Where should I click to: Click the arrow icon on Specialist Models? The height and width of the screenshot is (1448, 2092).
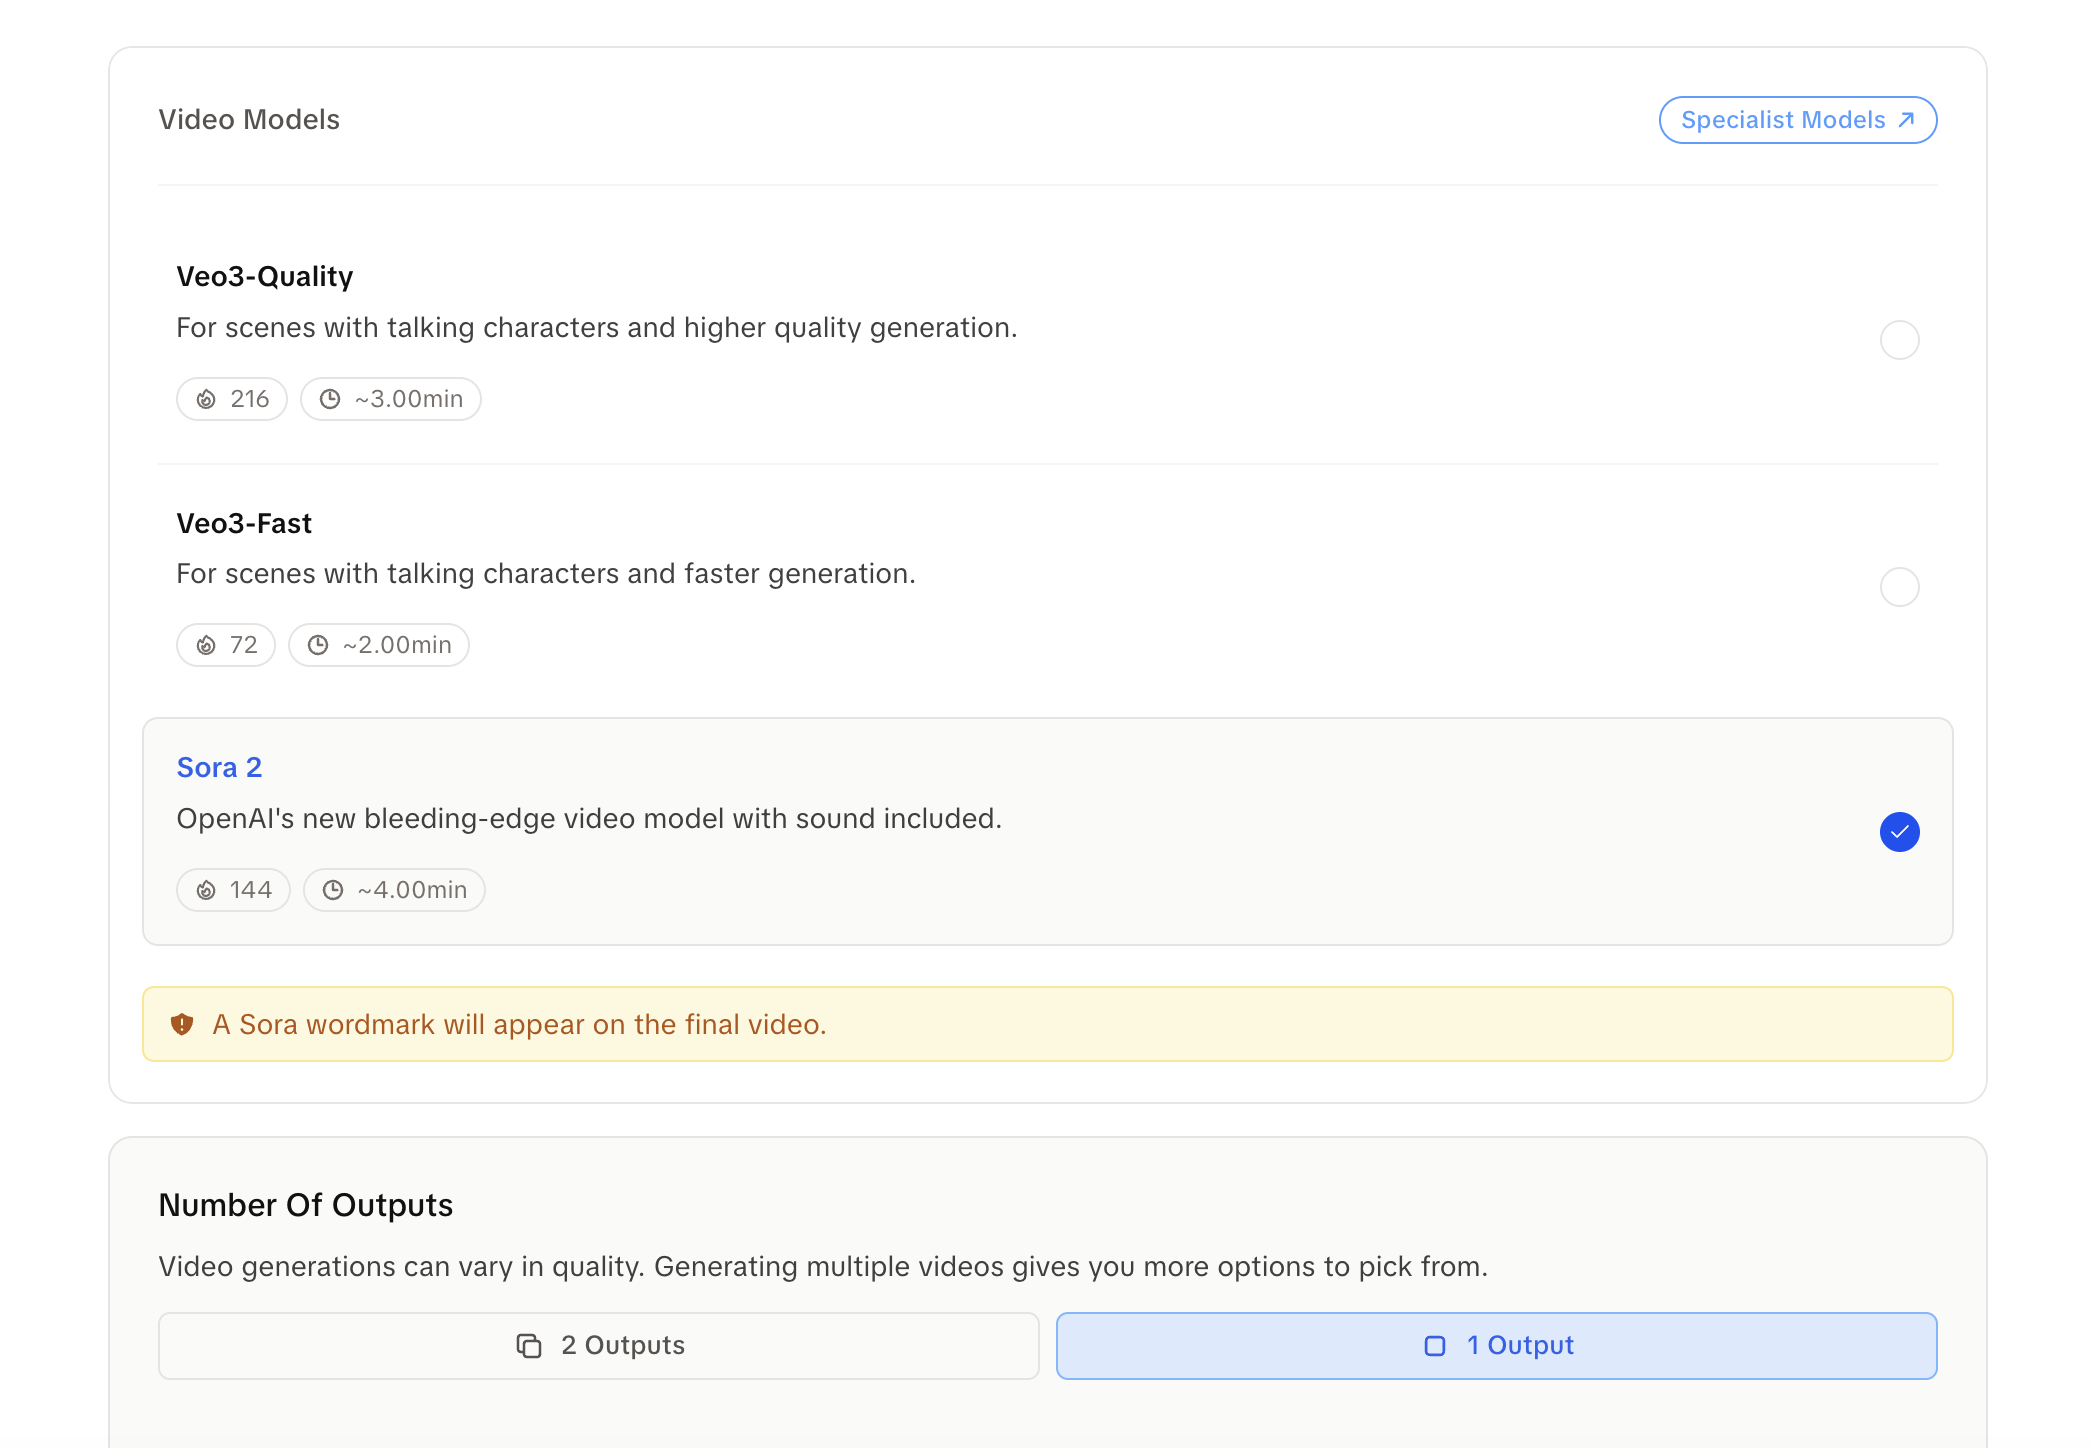1907,120
